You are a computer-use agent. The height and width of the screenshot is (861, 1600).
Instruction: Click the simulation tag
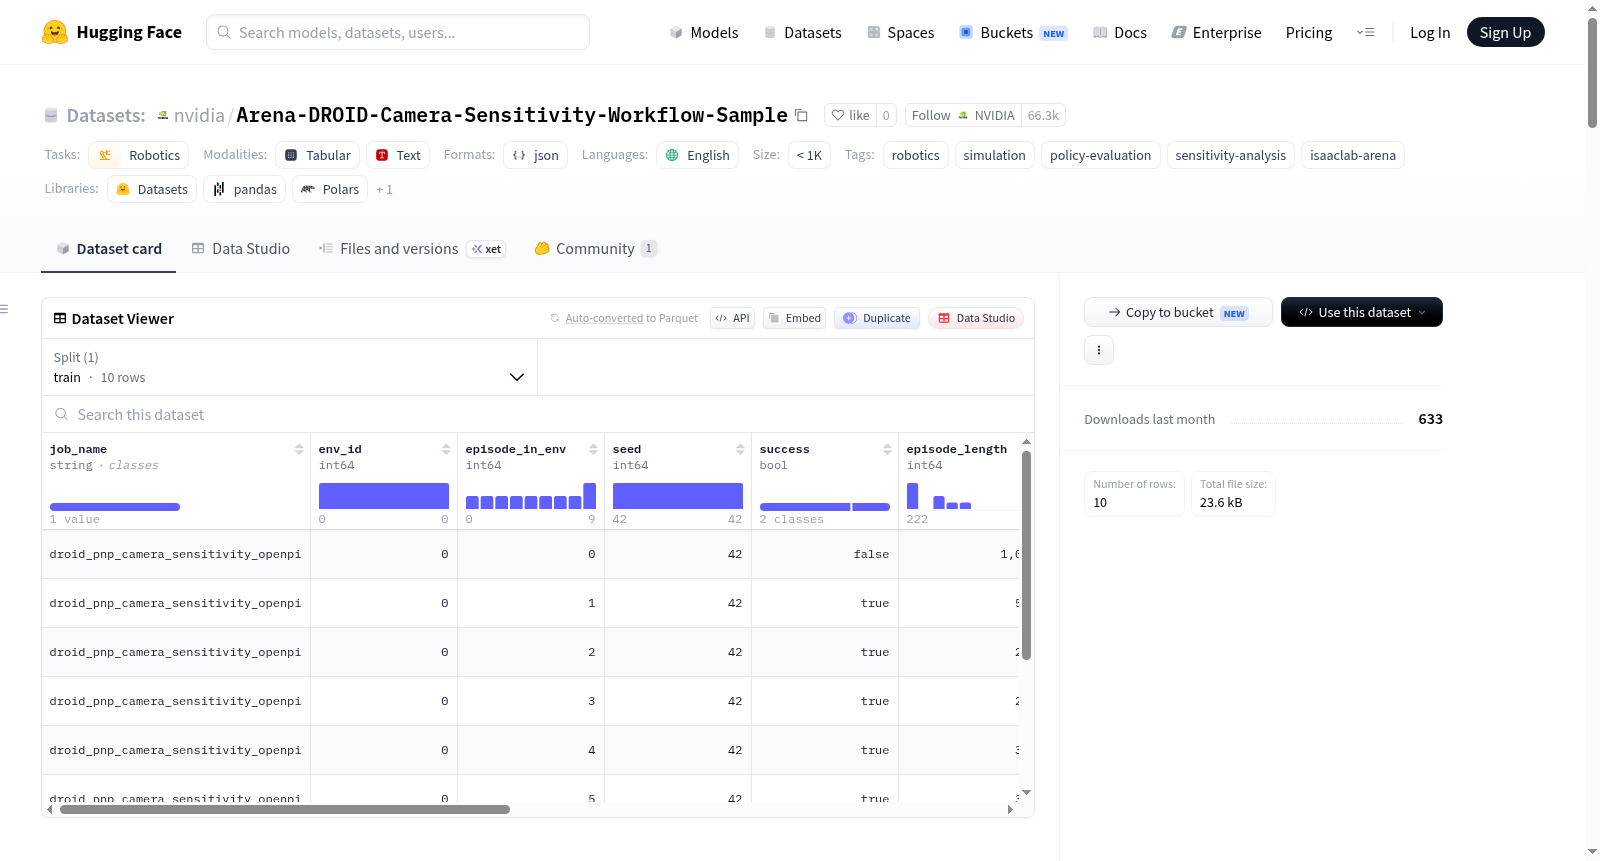(994, 155)
